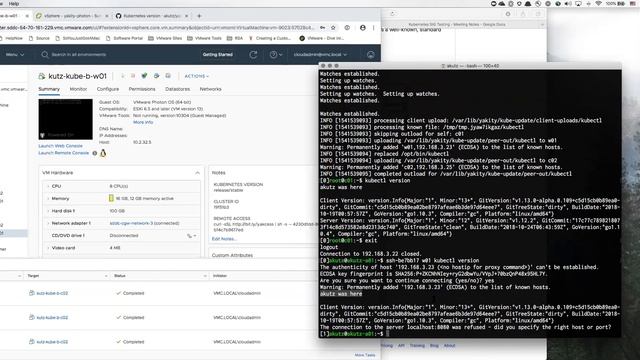Click More Tasks link in the tasks pane
This screenshot has height=360, width=640.
[365, 356]
